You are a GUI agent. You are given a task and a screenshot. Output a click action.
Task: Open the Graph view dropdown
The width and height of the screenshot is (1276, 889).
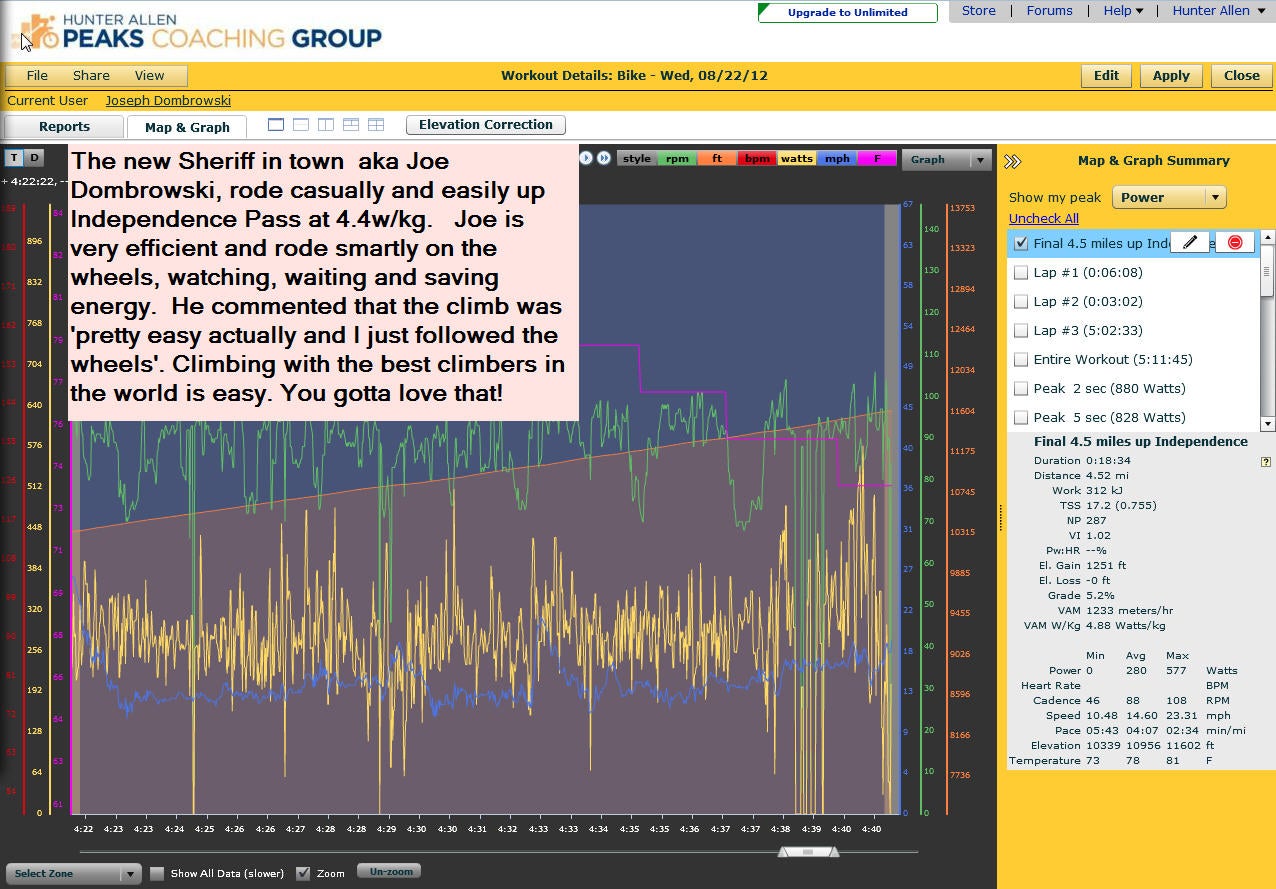coord(945,158)
